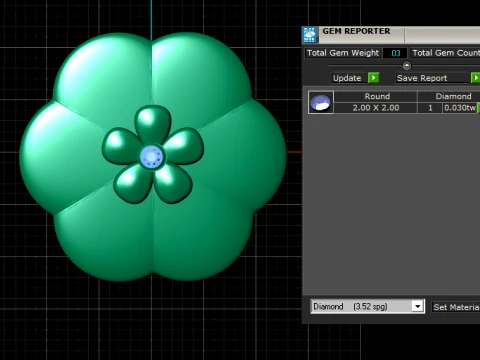
Task: Click the green arrow next to Update
Action: [x=374, y=78]
